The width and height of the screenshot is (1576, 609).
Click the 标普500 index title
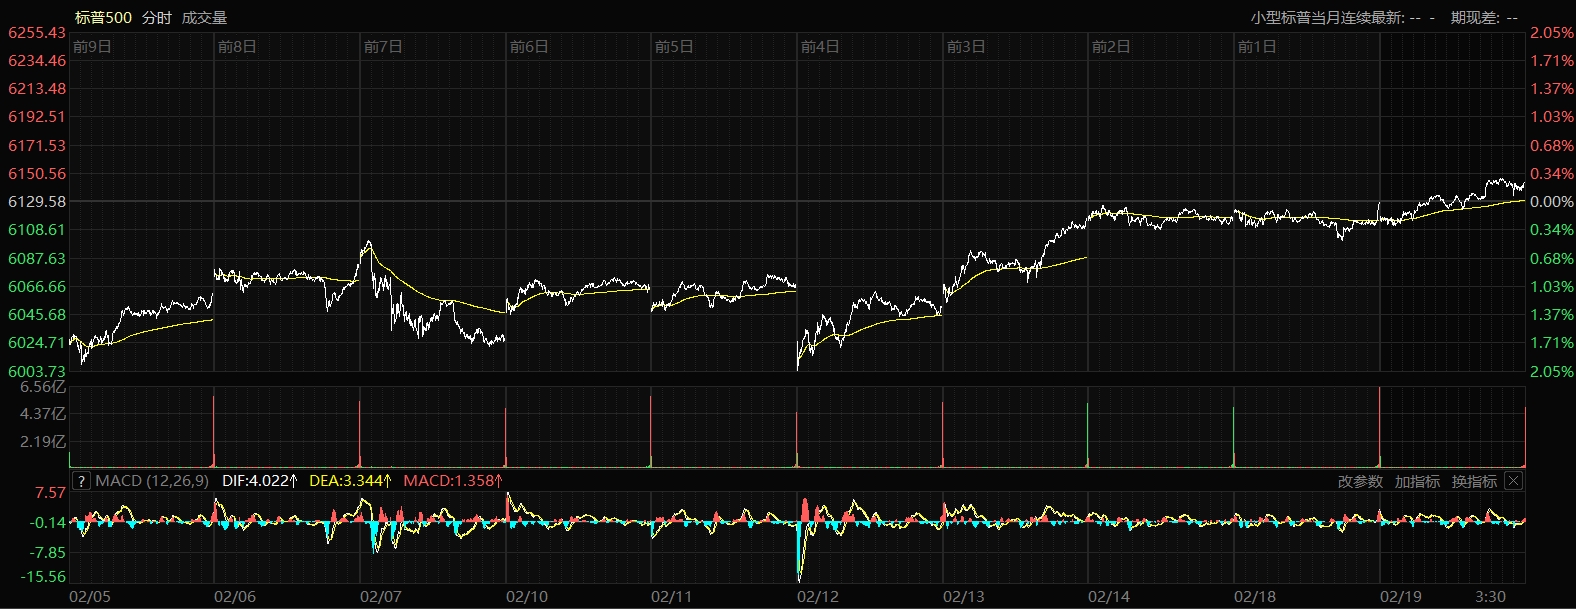click(103, 17)
